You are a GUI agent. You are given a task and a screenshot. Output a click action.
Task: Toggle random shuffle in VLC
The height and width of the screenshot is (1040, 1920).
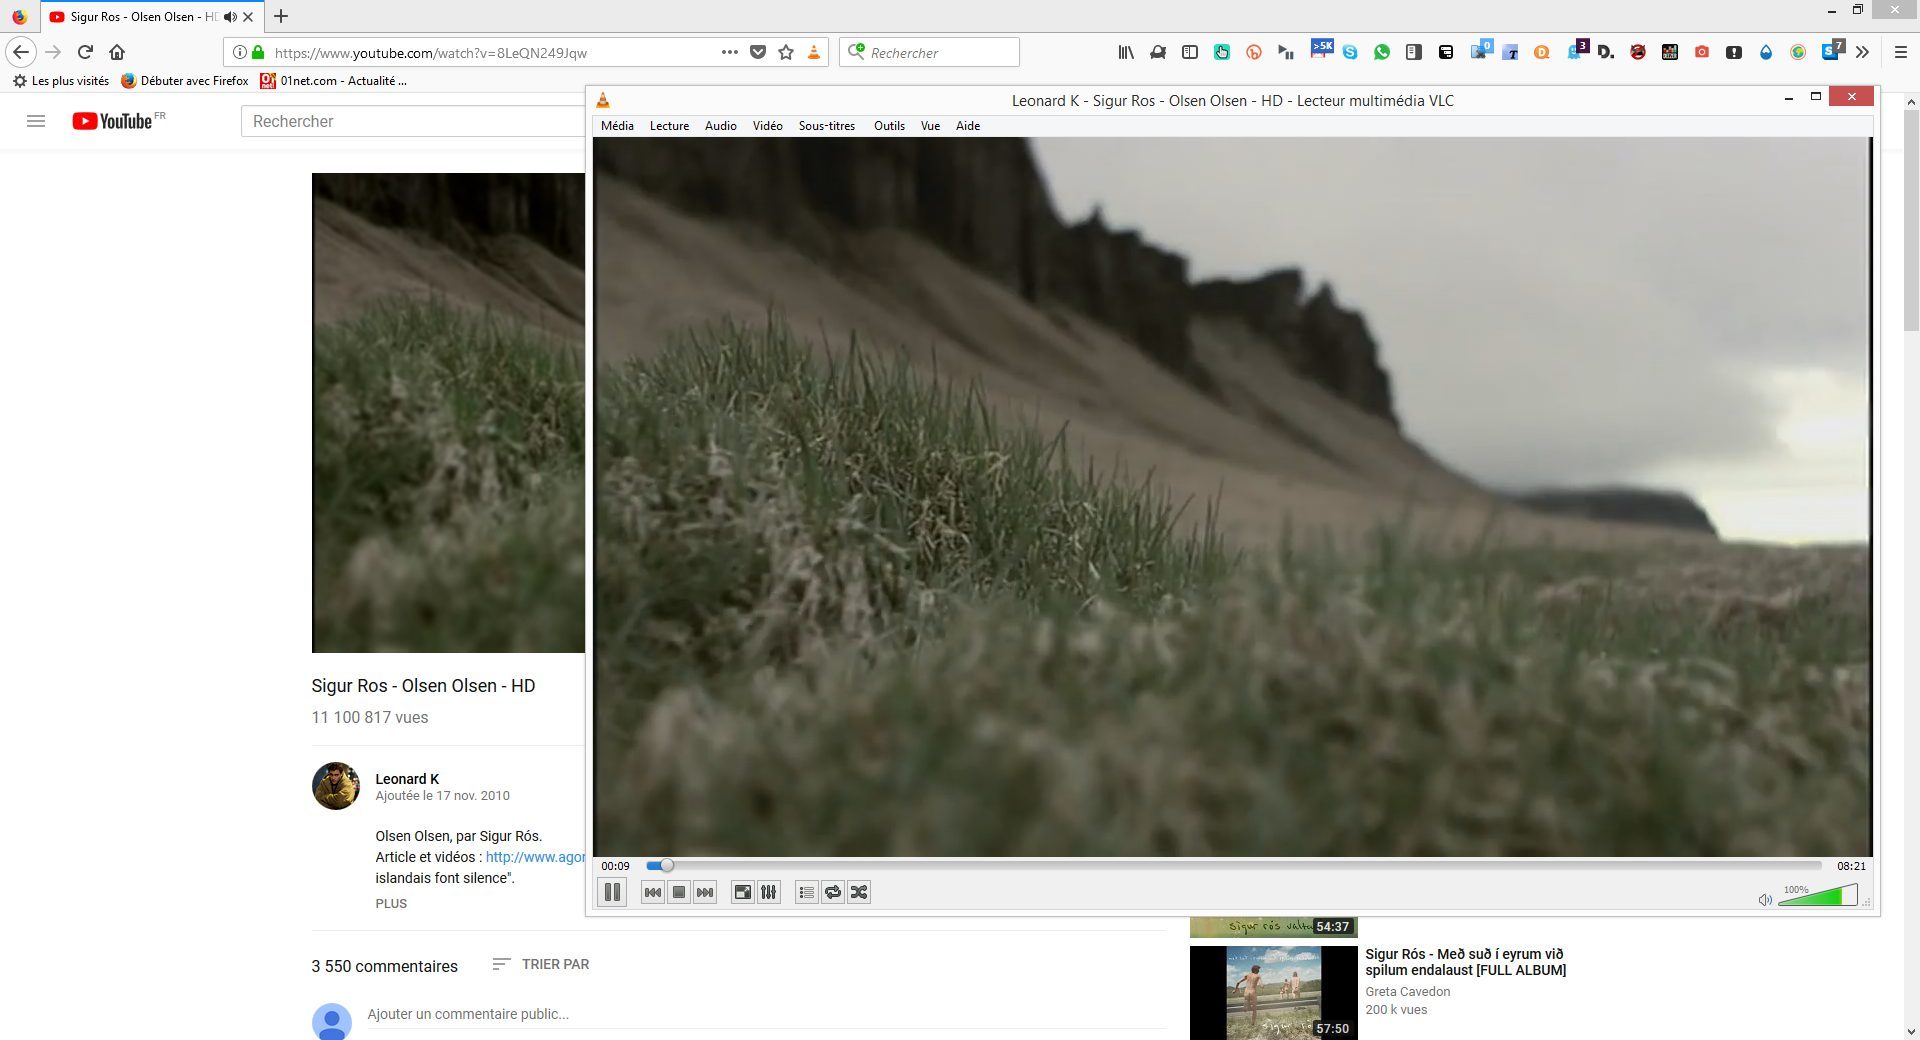coord(859,892)
